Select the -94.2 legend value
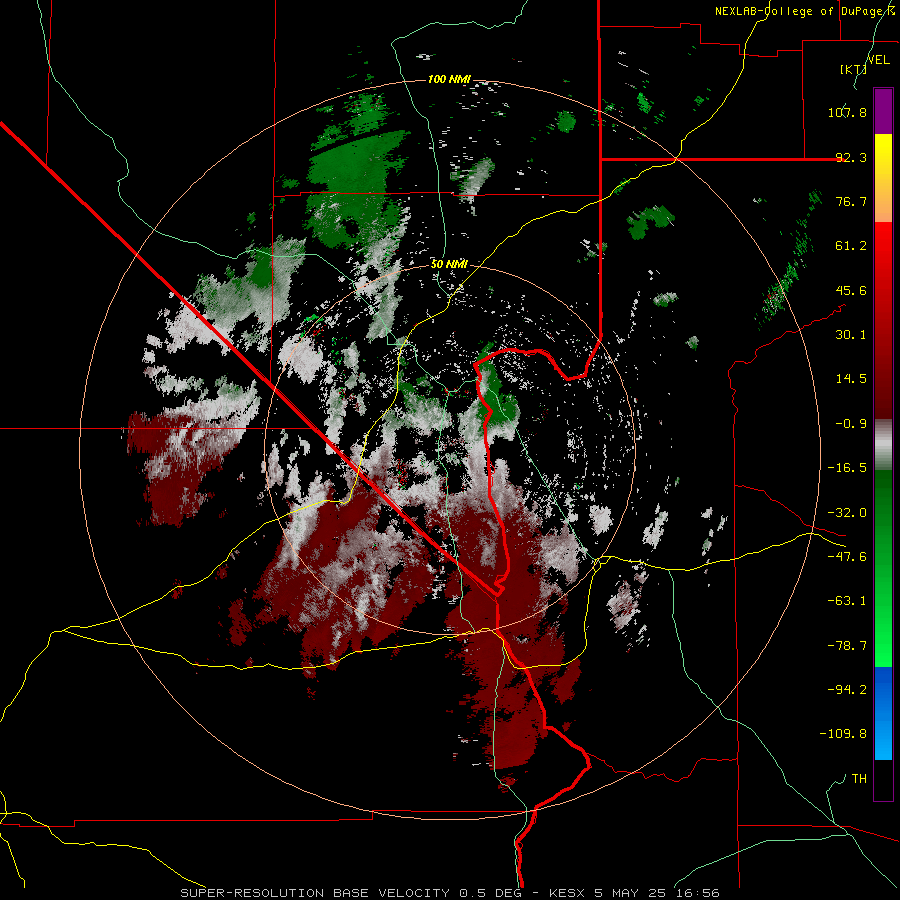 [x=847, y=690]
